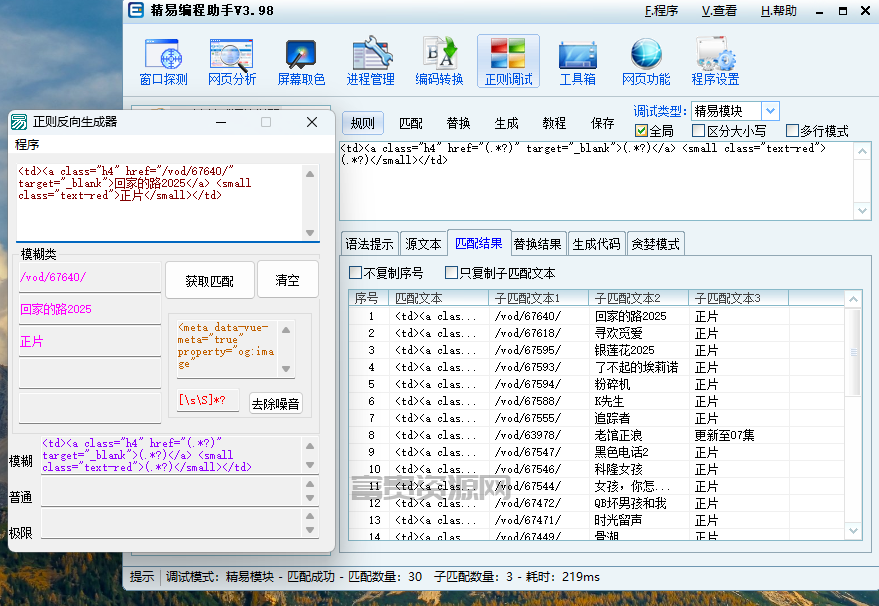Switch to the 生成代码 tab

click(x=596, y=244)
